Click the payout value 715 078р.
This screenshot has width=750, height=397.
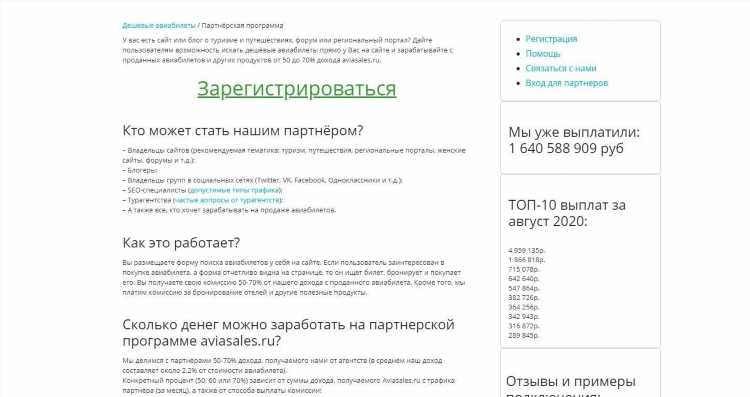click(524, 269)
